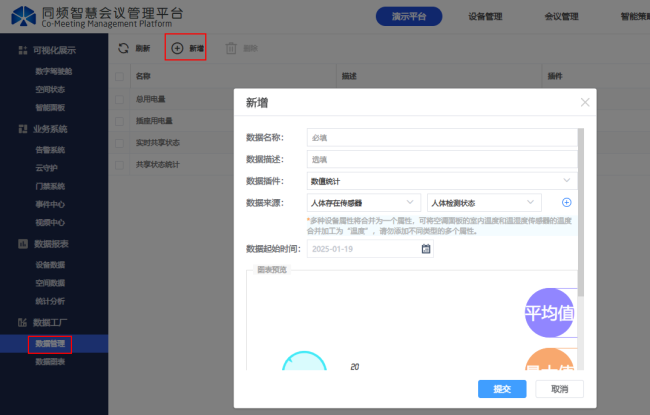
Task: Click the 刷新 refresh icon
Action: (123, 48)
